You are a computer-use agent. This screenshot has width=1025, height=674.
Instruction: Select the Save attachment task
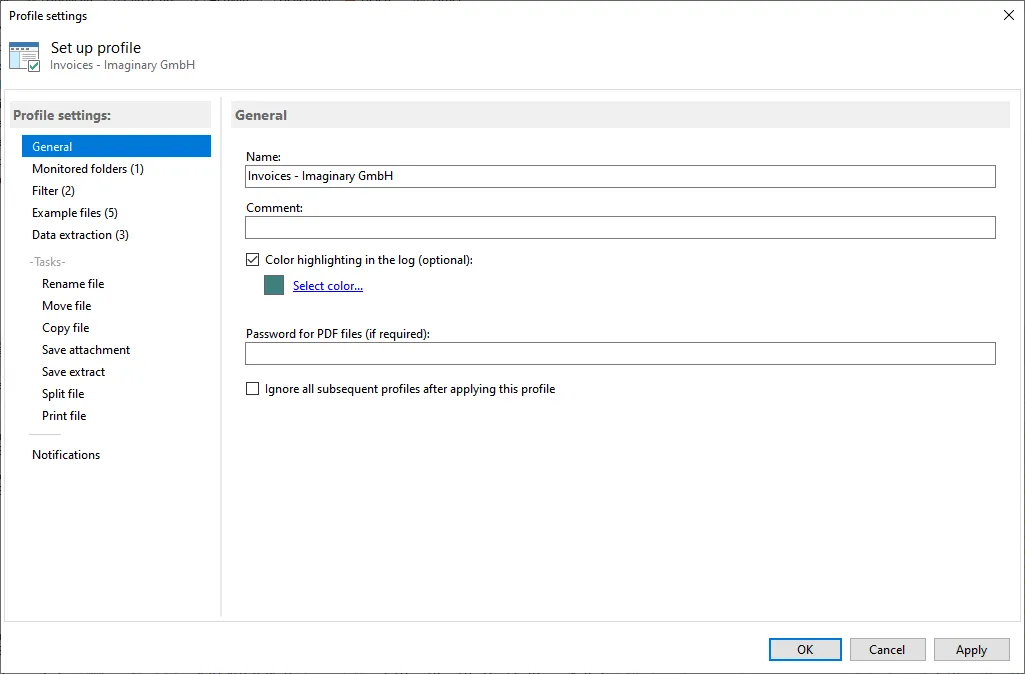85,349
